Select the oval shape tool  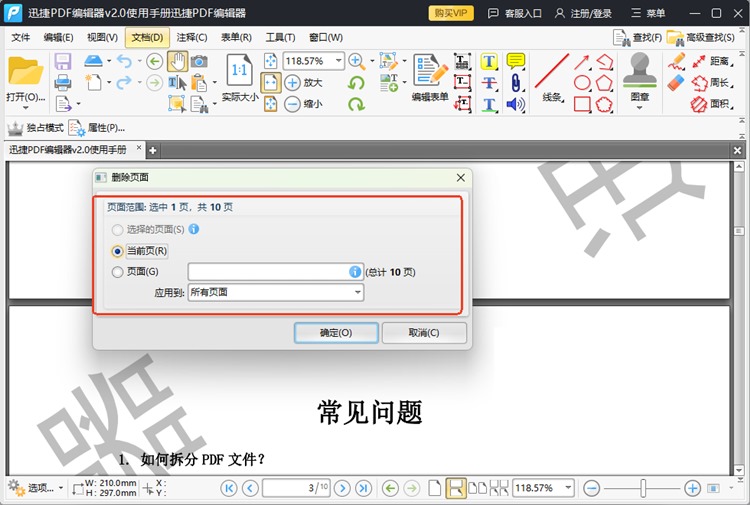point(582,83)
